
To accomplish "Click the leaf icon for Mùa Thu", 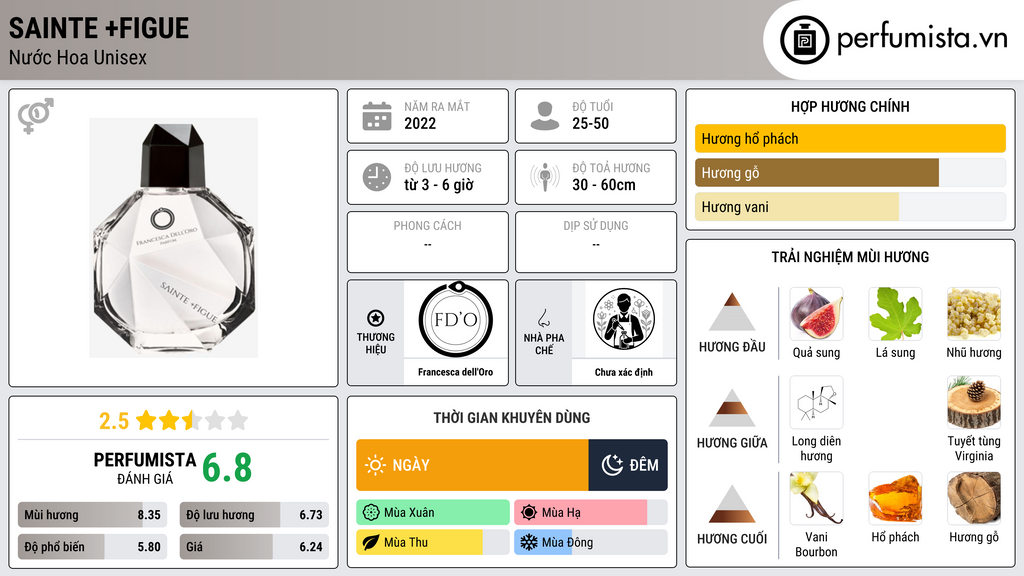I will coord(371,542).
